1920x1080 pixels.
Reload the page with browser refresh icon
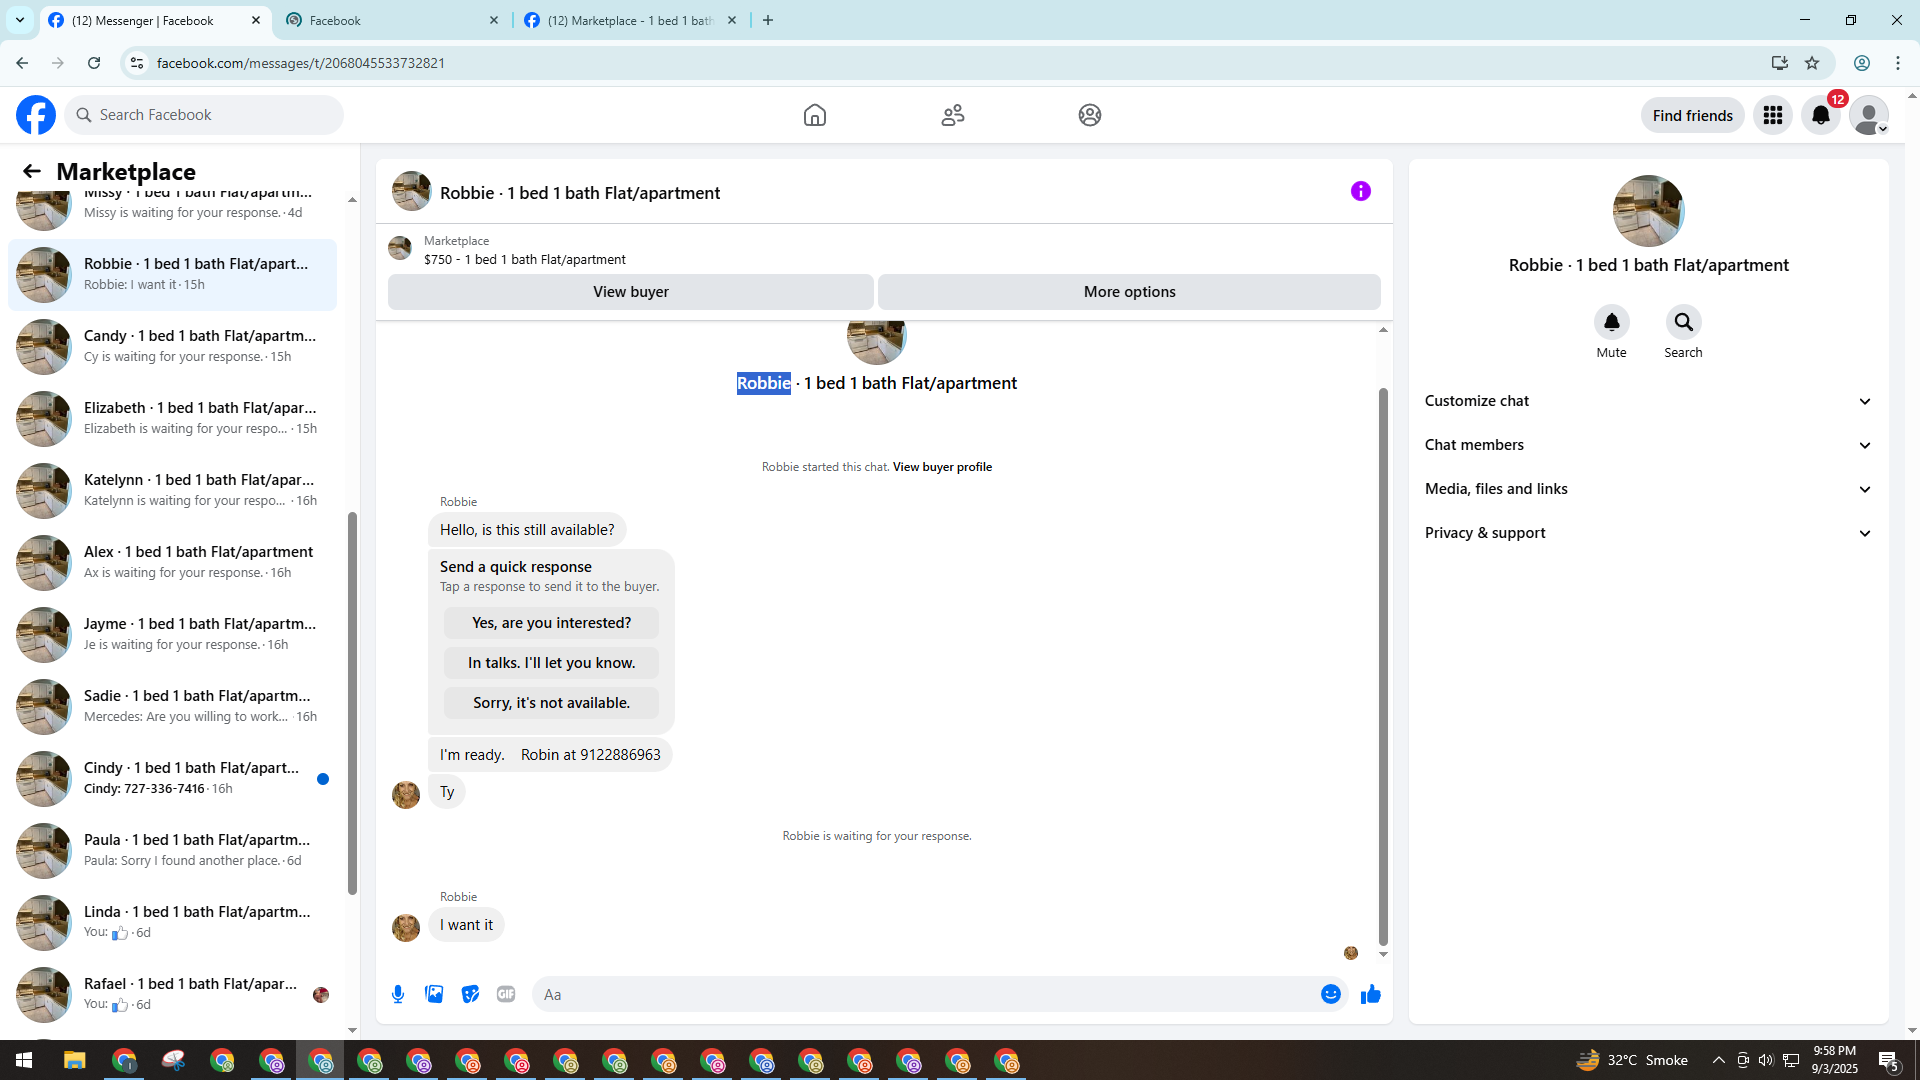tap(94, 63)
